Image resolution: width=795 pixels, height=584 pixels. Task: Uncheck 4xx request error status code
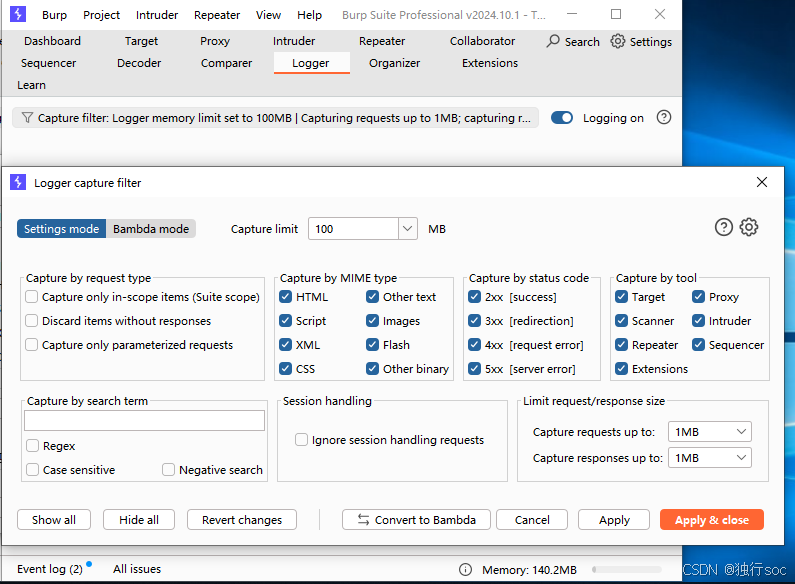tap(475, 345)
